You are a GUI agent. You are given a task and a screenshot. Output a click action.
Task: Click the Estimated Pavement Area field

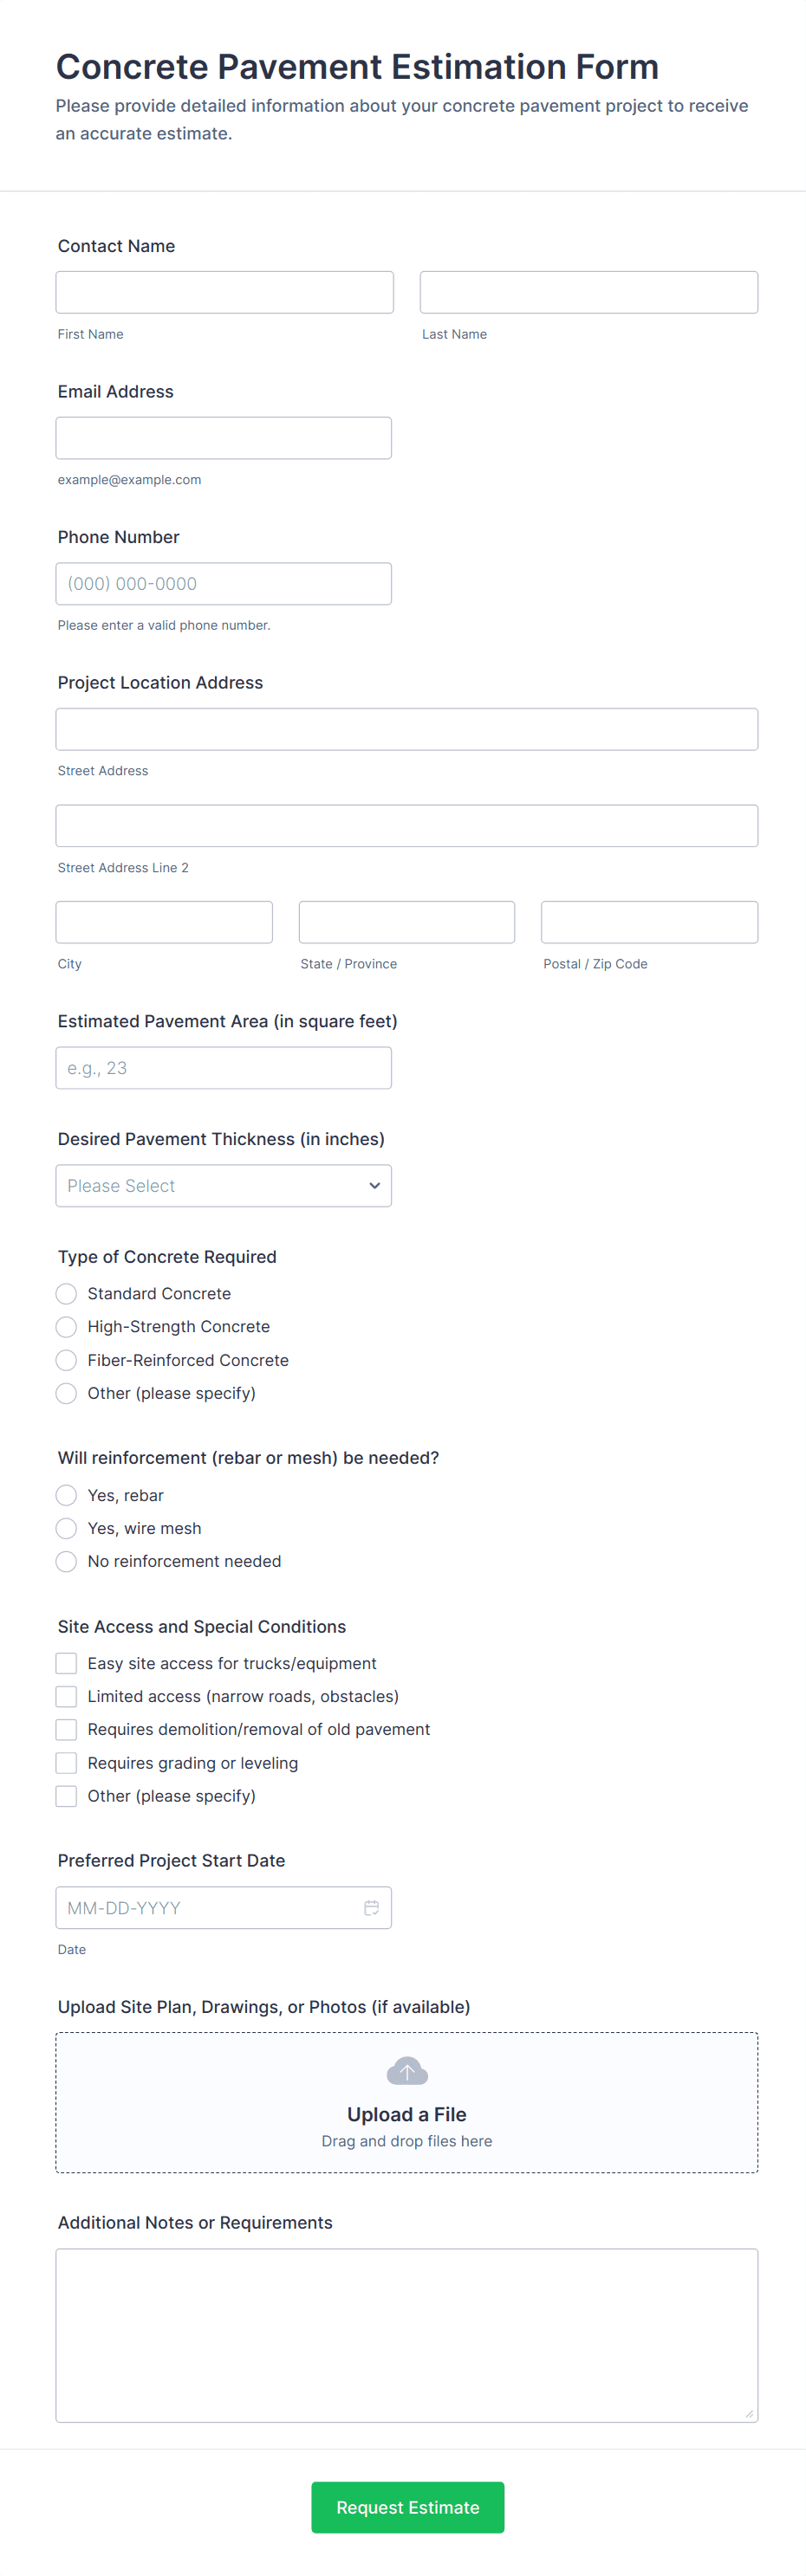pos(223,1067)
